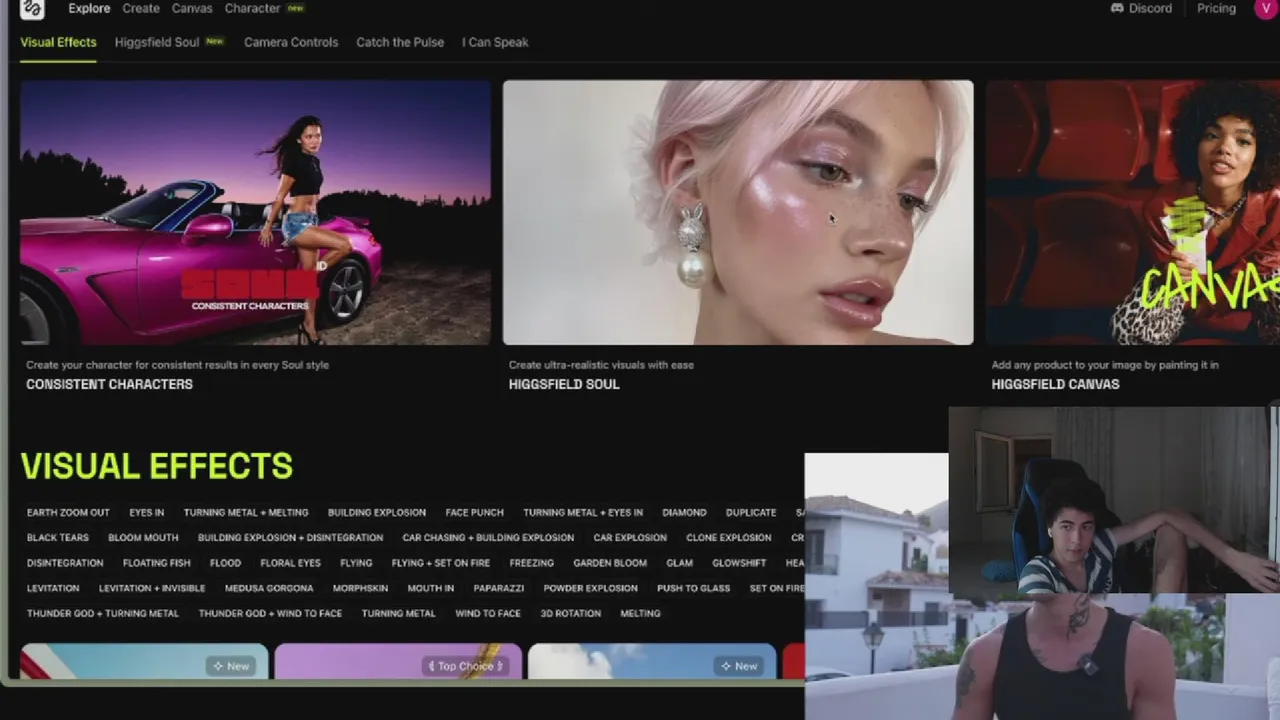Click the Higgsfield logo icon
This screenshot has width=1280, height=720.
pyautogui.click(x=32, y=8)
